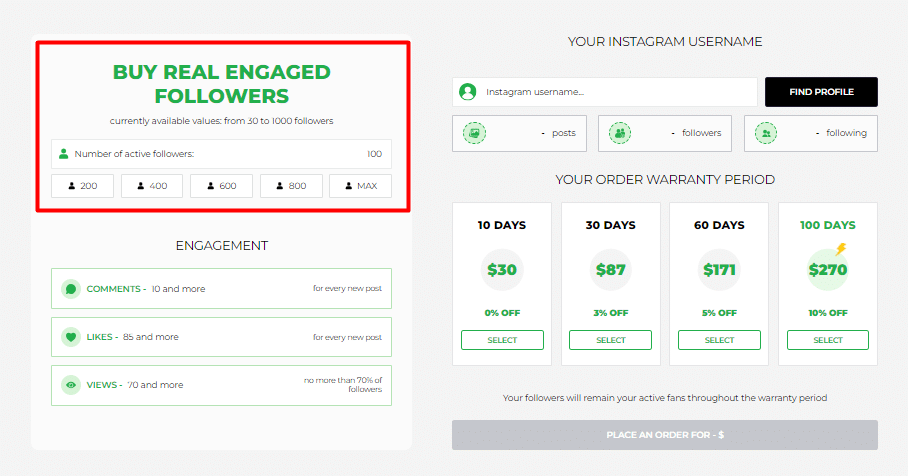Choose the 400 followers preset
Image resolution: width=908 pixels, height=476 pixels.
152,186
